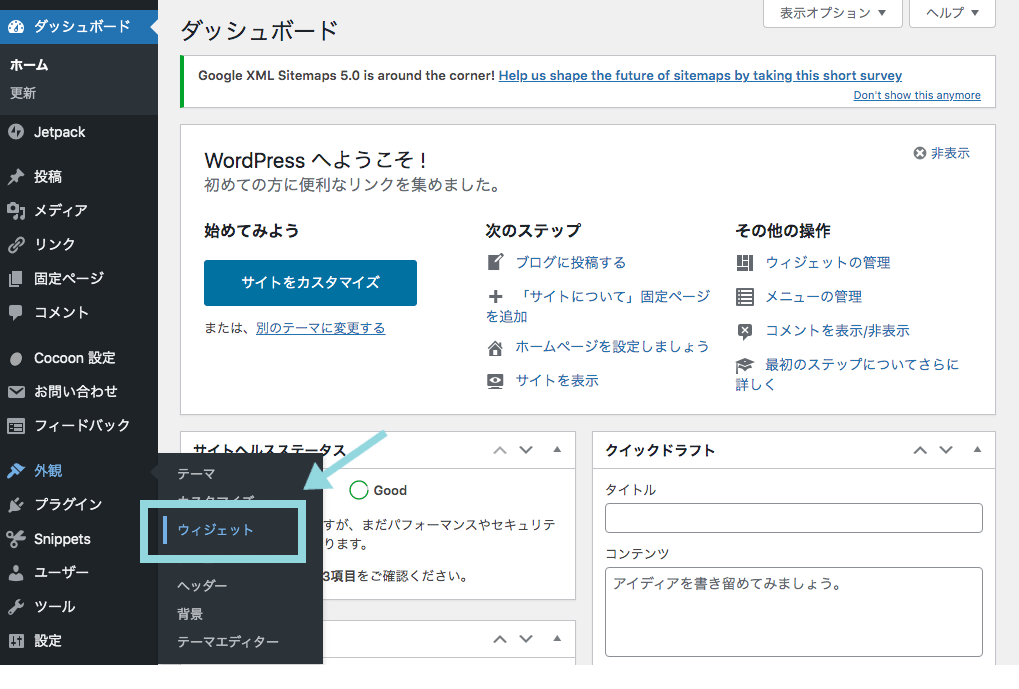Select テーマ in the 外観 submenu
Screen dimensions: 1019x689
(196, 474)
